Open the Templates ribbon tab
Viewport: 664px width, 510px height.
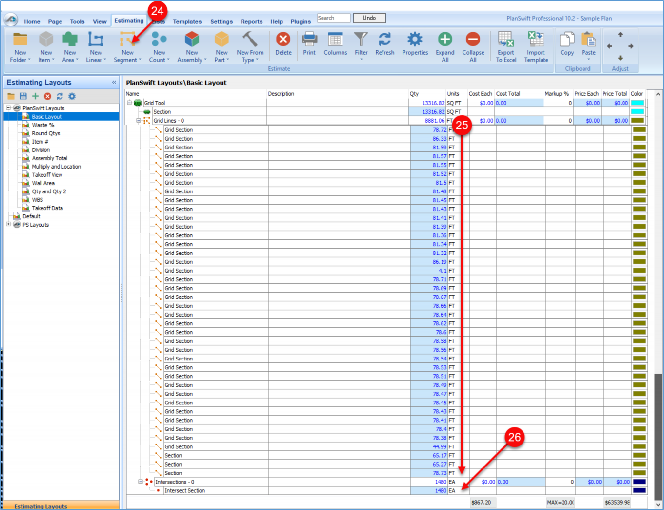(x=187, y=21)
